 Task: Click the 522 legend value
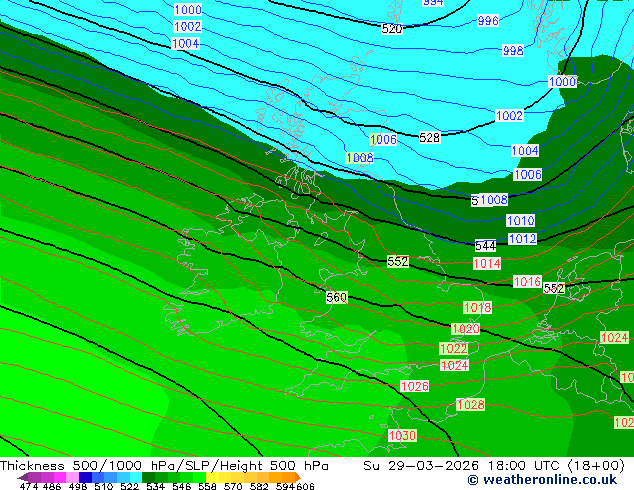129,486
